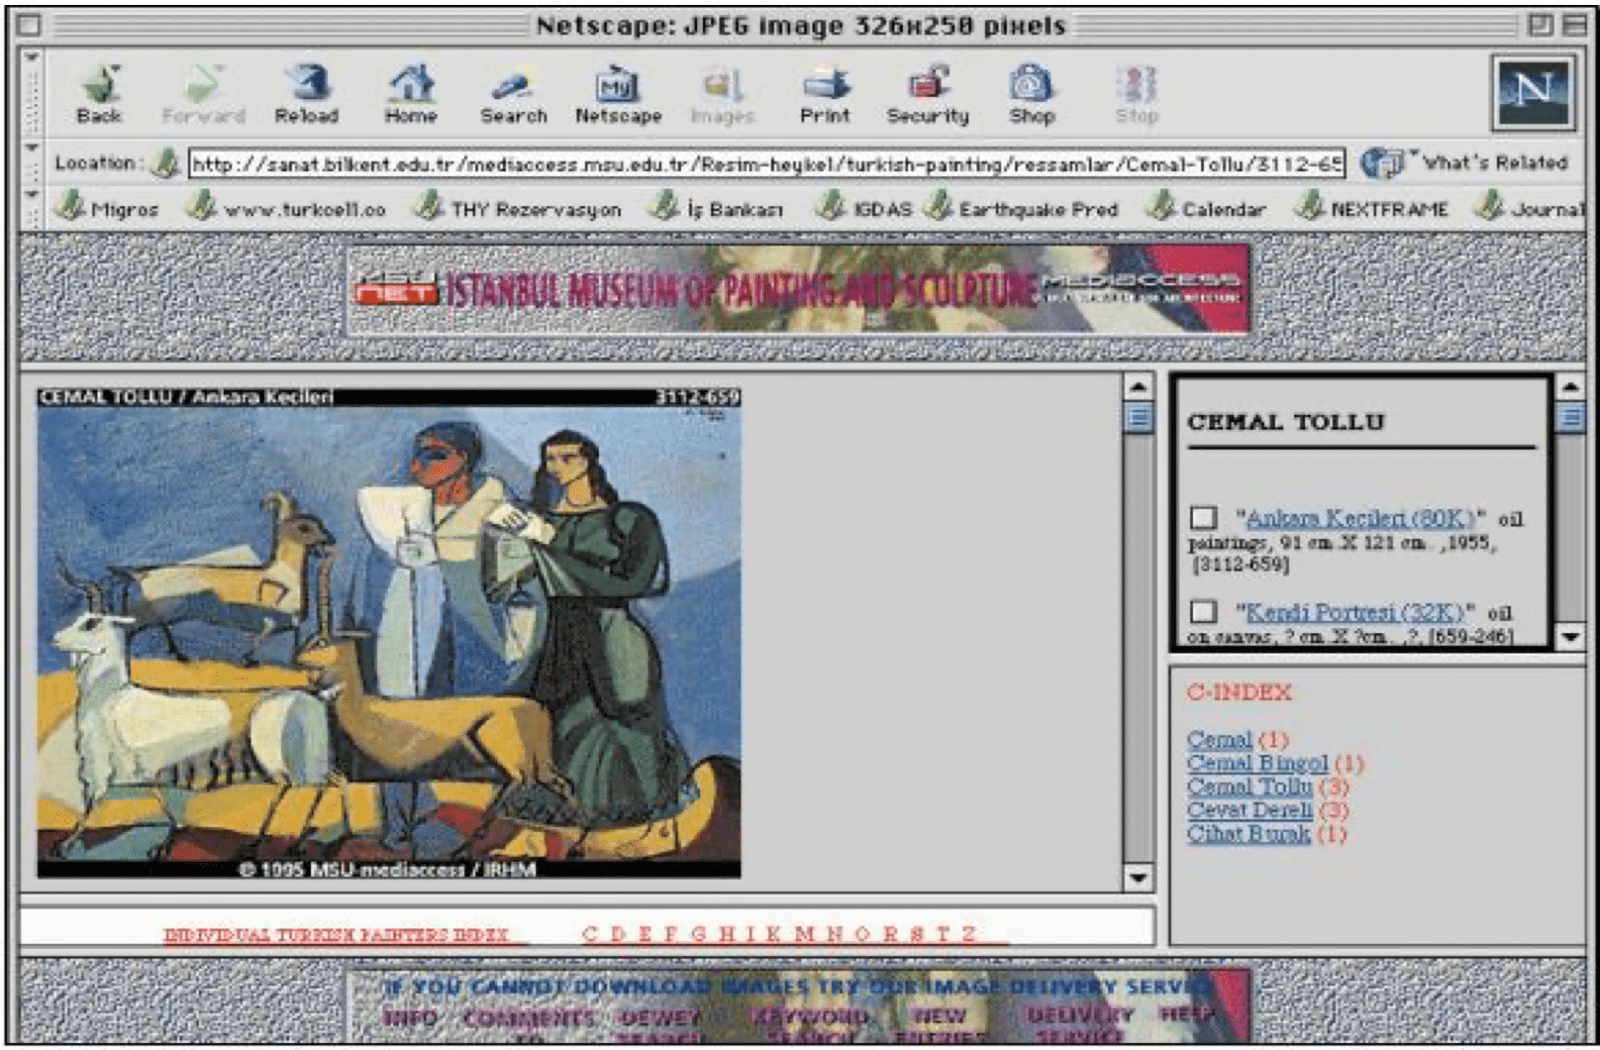Open the IGDAS bookmark
The image size is (1600, 1050).
[864, 208]
